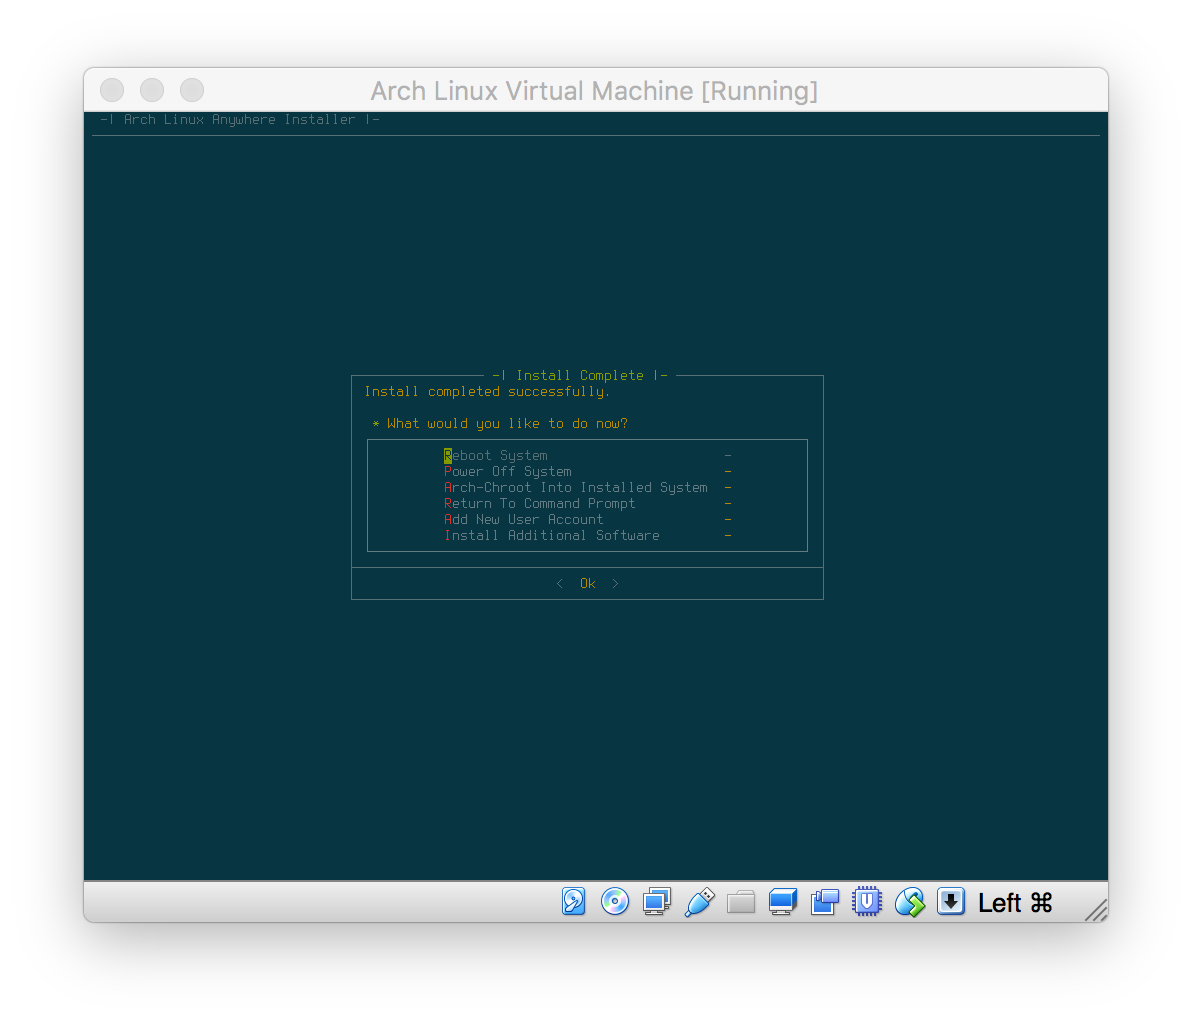The width and height of the screenshot is (1192, 1022).
Task: Open the hard disk activity indicator
Action: pos(573,901)
